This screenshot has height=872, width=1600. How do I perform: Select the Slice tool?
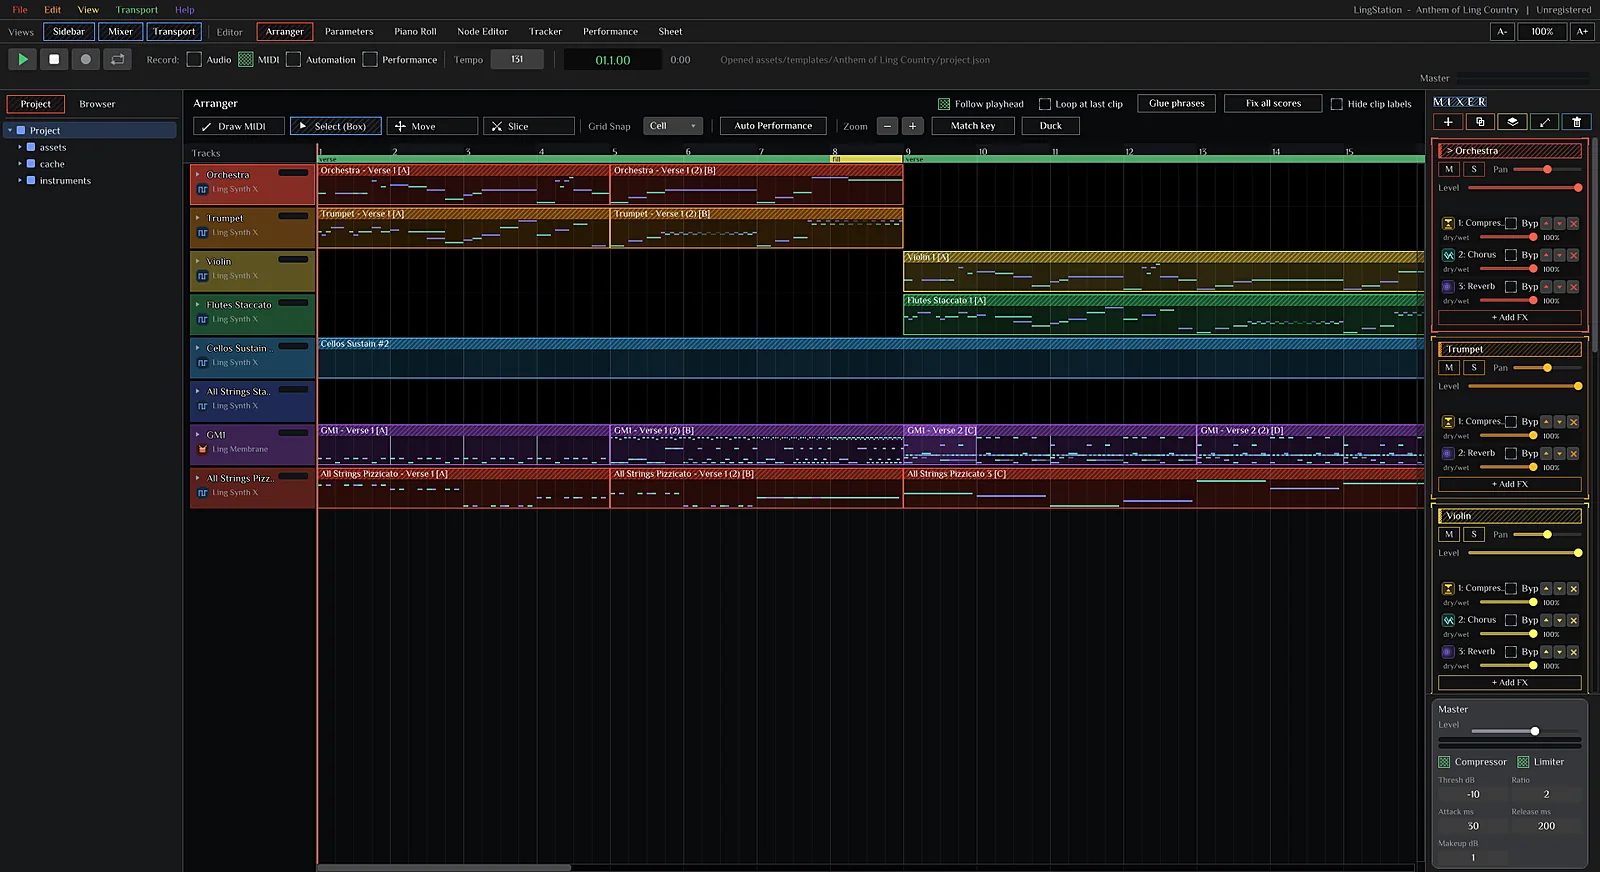(529, 126)
